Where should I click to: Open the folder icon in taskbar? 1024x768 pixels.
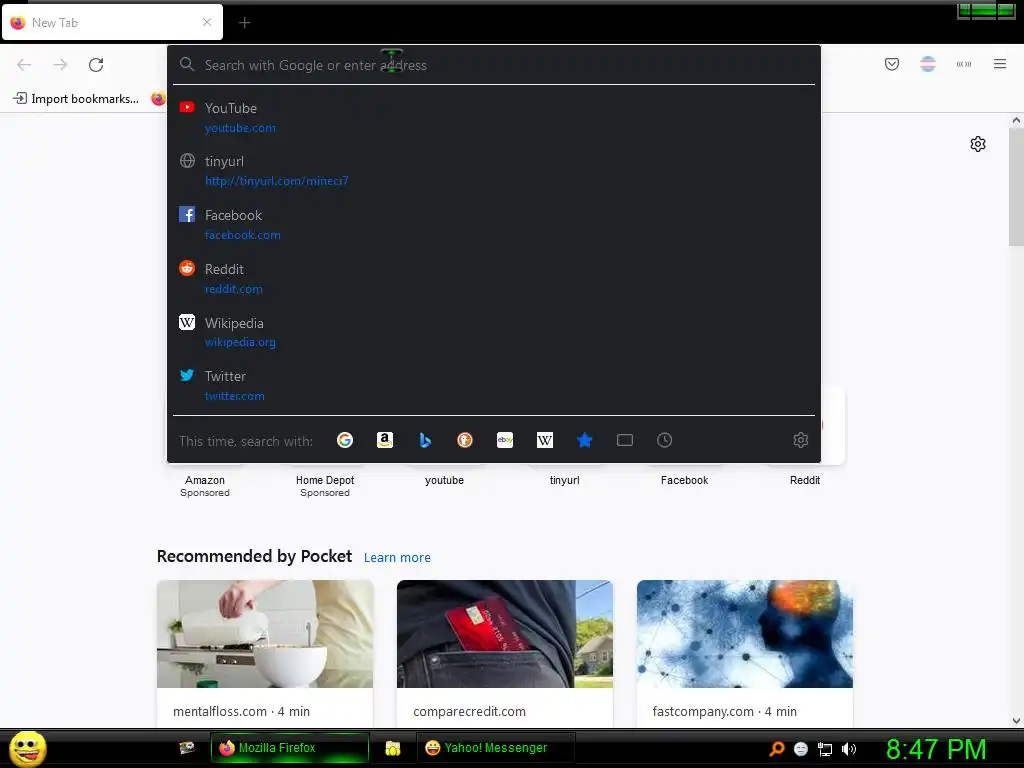pos(392,748)
